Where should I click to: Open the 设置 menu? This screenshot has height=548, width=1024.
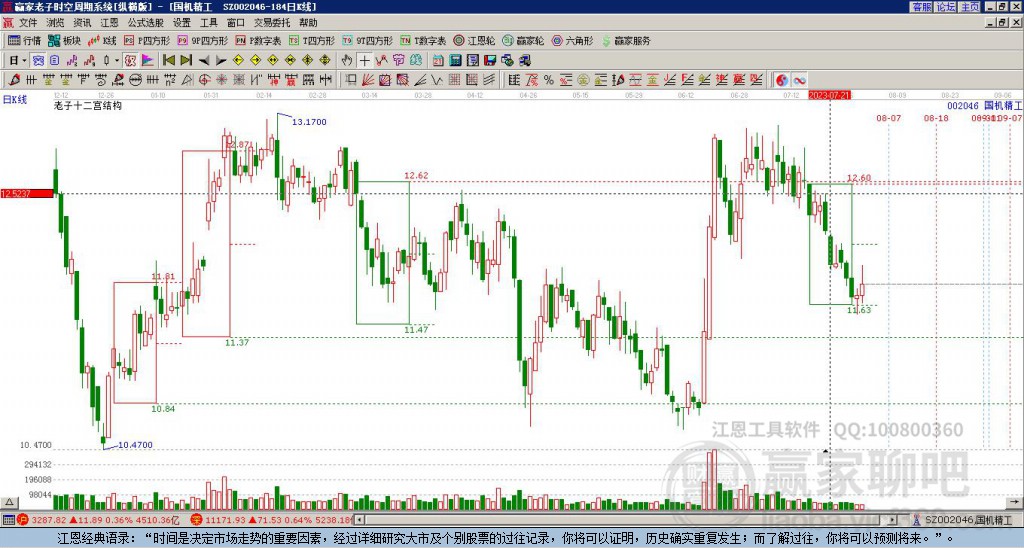point(182,23)
